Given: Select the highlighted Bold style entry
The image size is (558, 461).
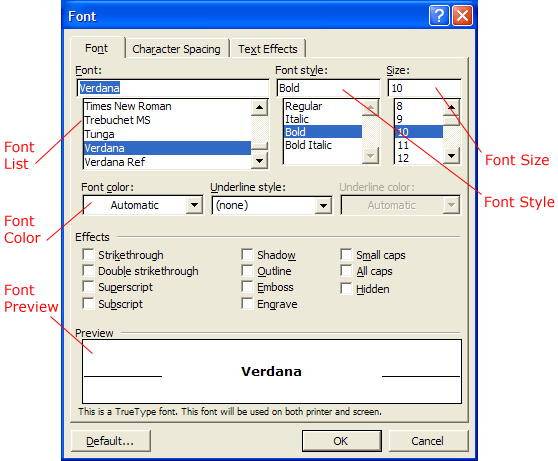Looking at the screenshot, I should 323,132.
